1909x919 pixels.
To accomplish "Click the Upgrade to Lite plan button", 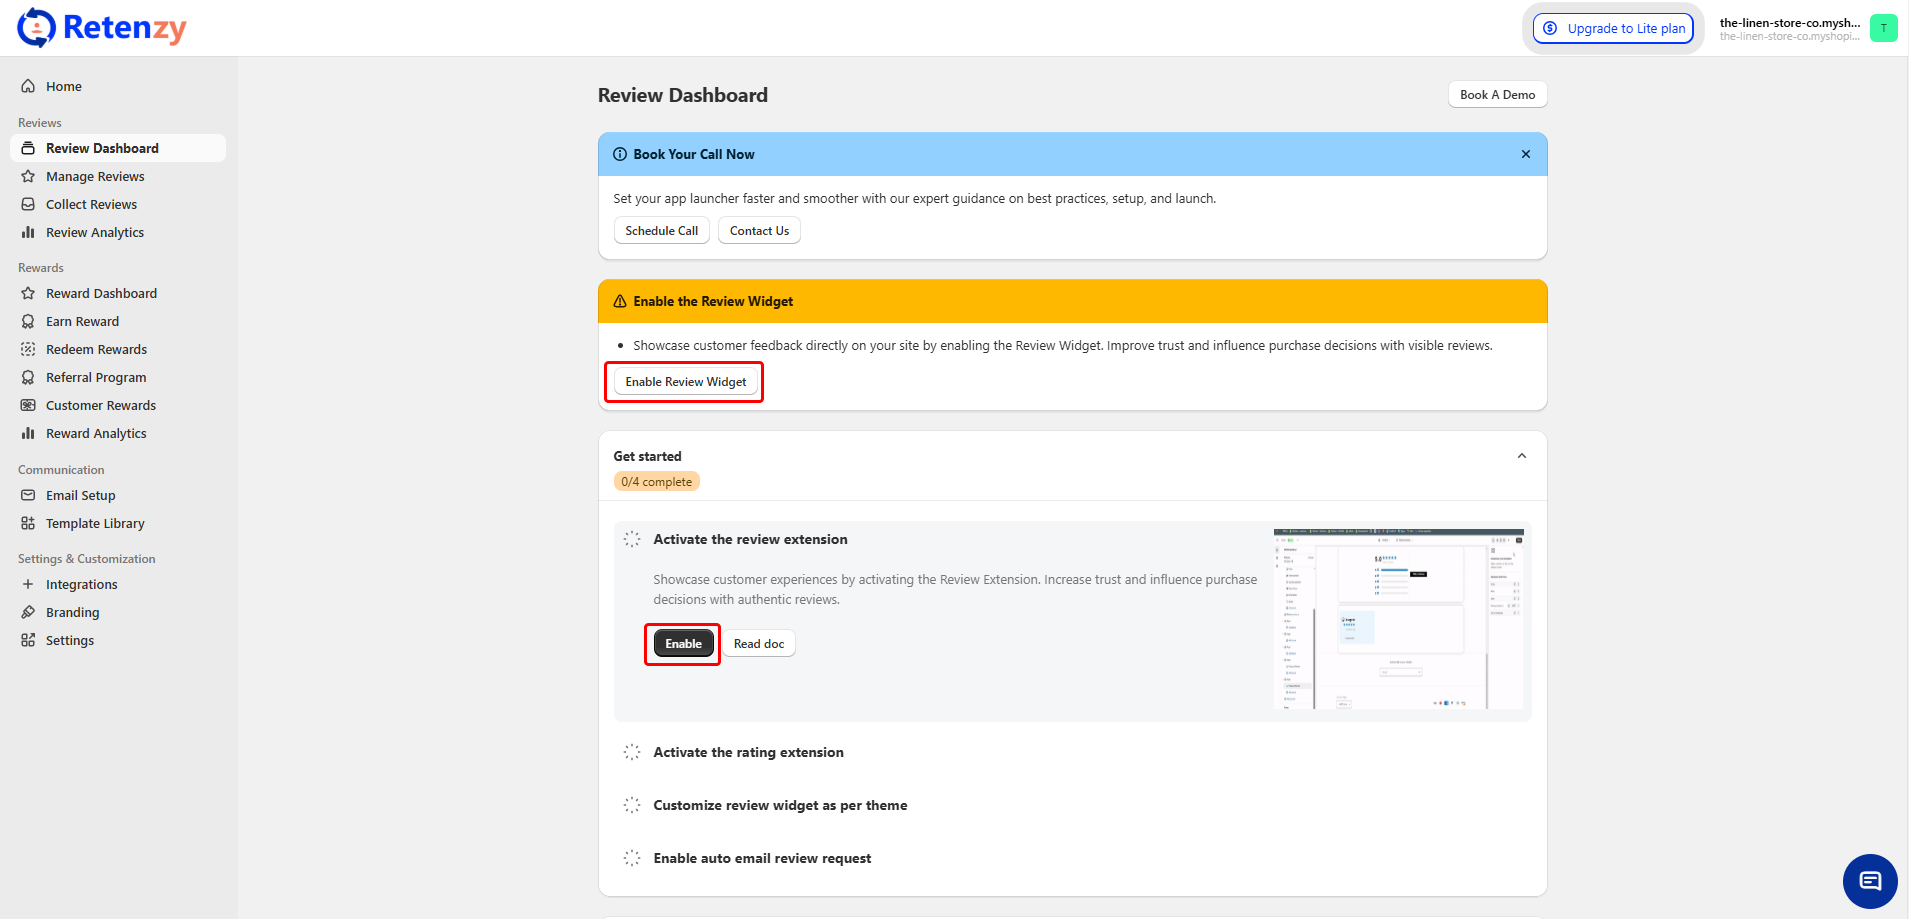I will point(1614,28).
